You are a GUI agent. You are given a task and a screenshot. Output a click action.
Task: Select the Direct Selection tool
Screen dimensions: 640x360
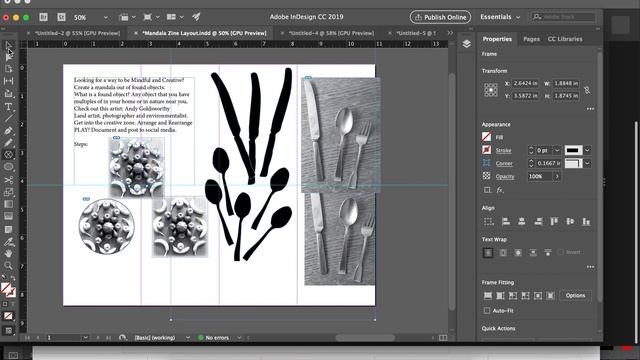click(8, 57)
